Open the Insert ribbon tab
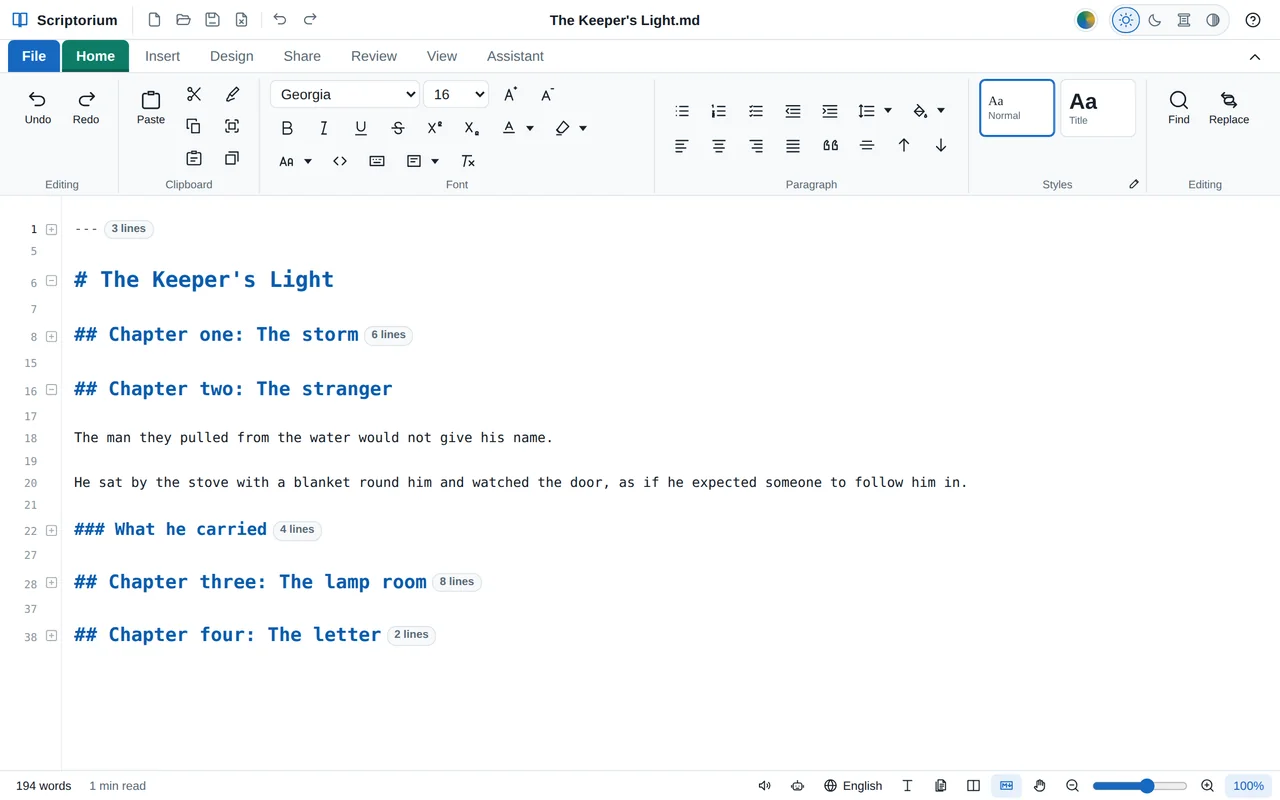 163,56
